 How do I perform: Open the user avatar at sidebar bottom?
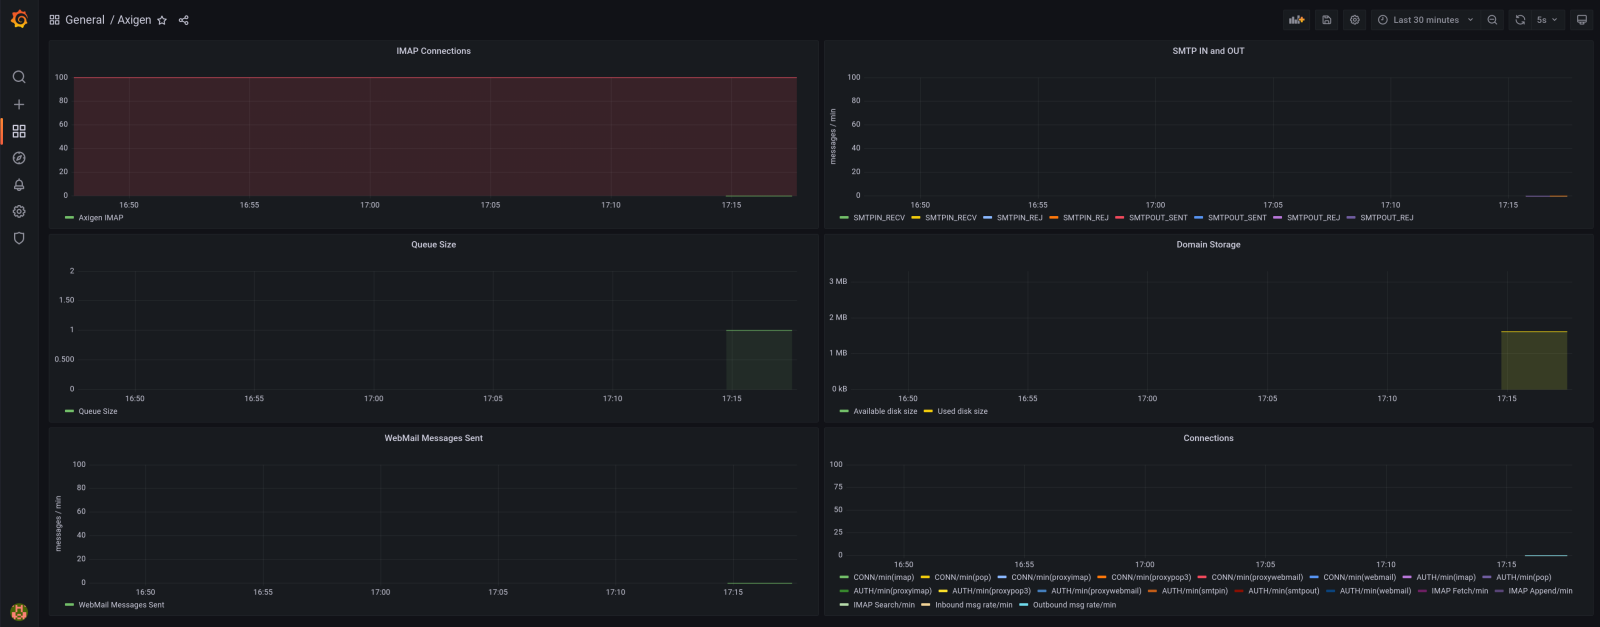(x=19, y=612)
